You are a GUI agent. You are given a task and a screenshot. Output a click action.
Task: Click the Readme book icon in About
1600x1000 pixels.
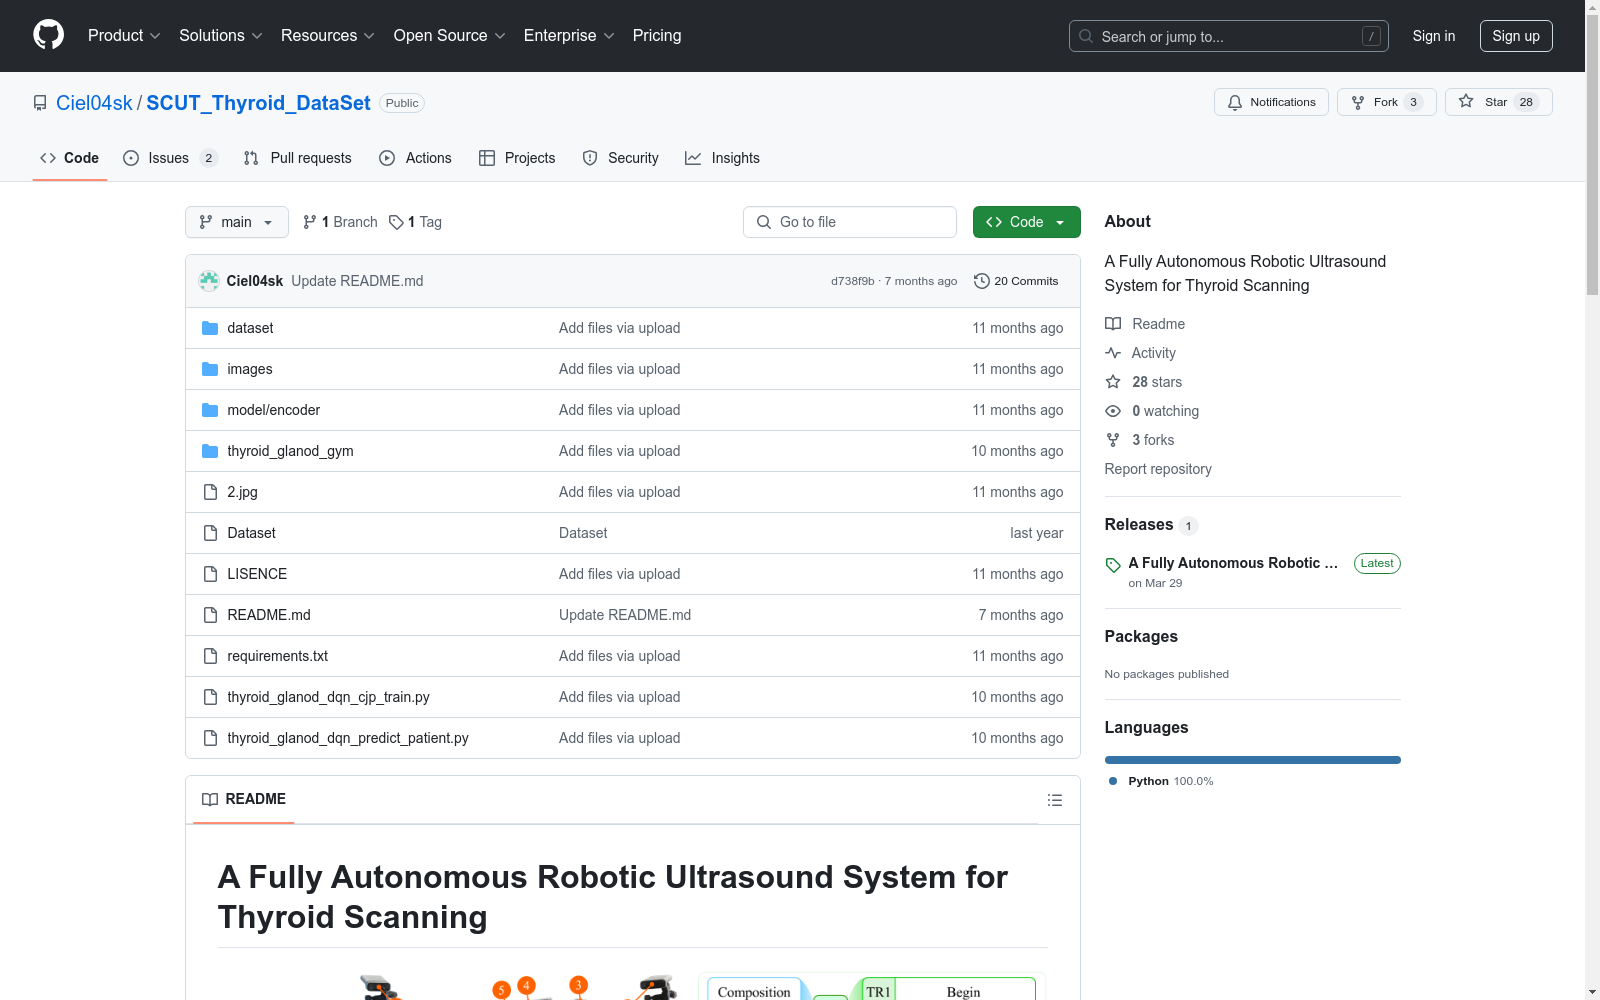(1113, 324)
